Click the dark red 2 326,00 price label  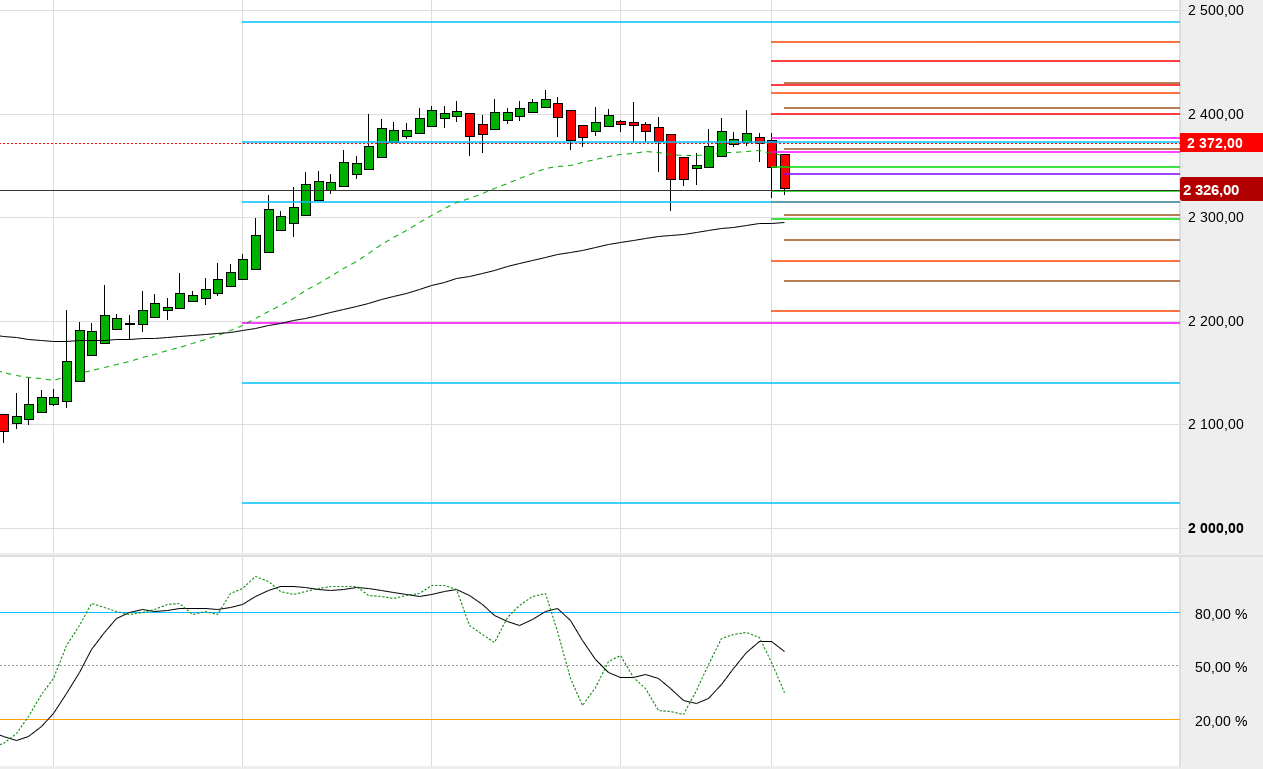click(x=1221, y=189)
